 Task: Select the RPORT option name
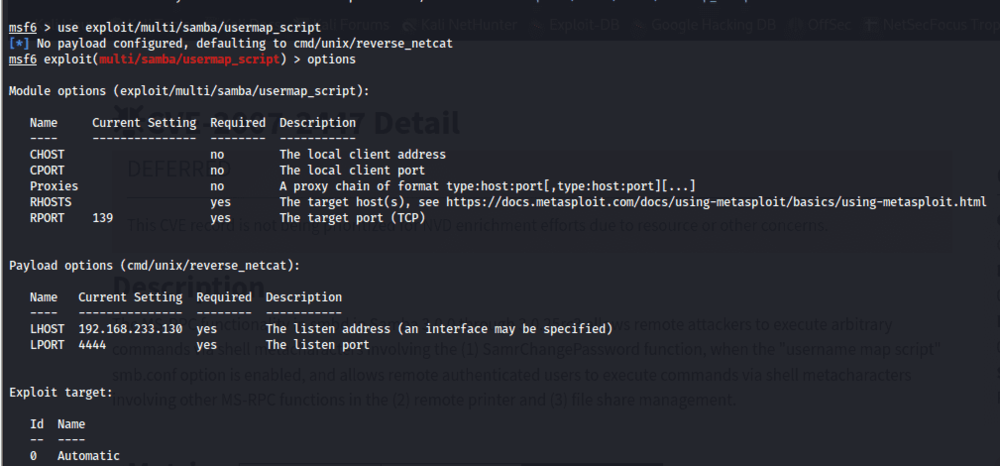click(x=47, y=218)
